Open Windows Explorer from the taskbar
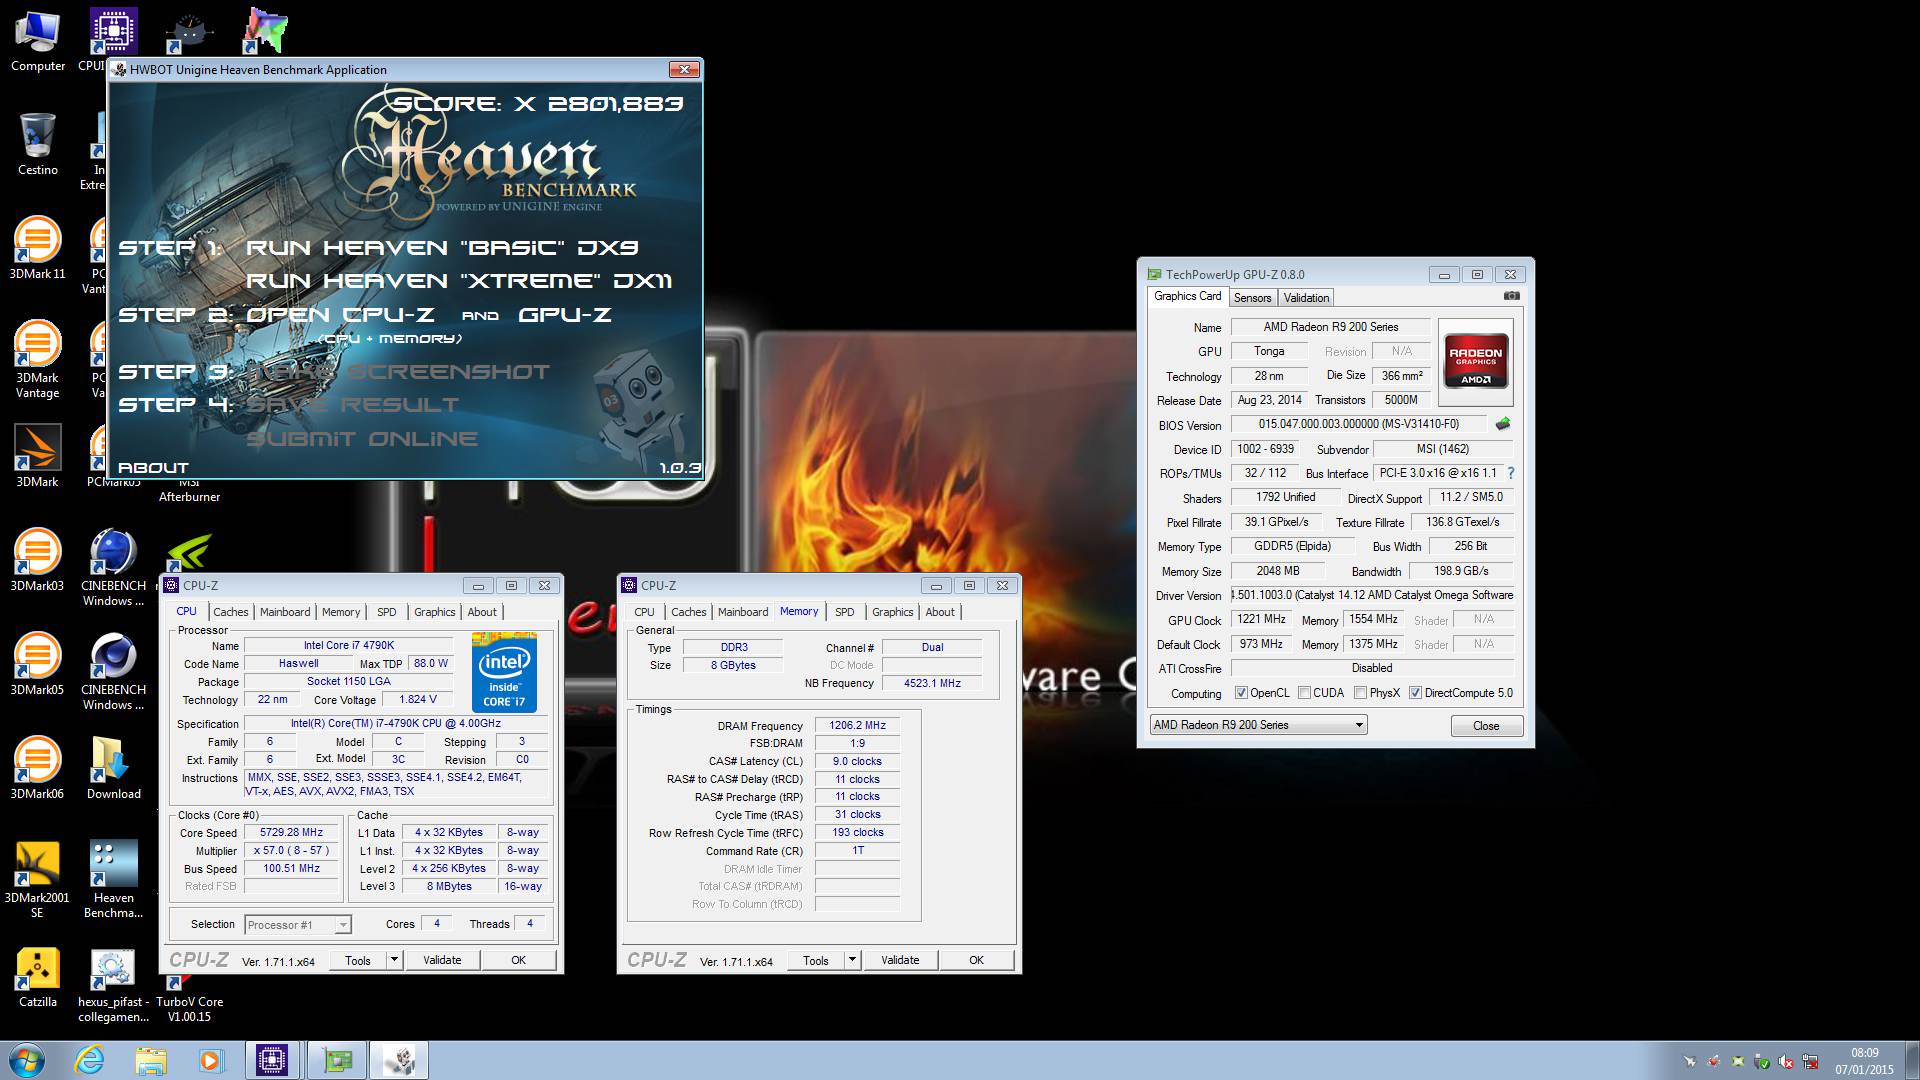The width and height of the screenshot is (1920, 1080). pos(151,1060)
